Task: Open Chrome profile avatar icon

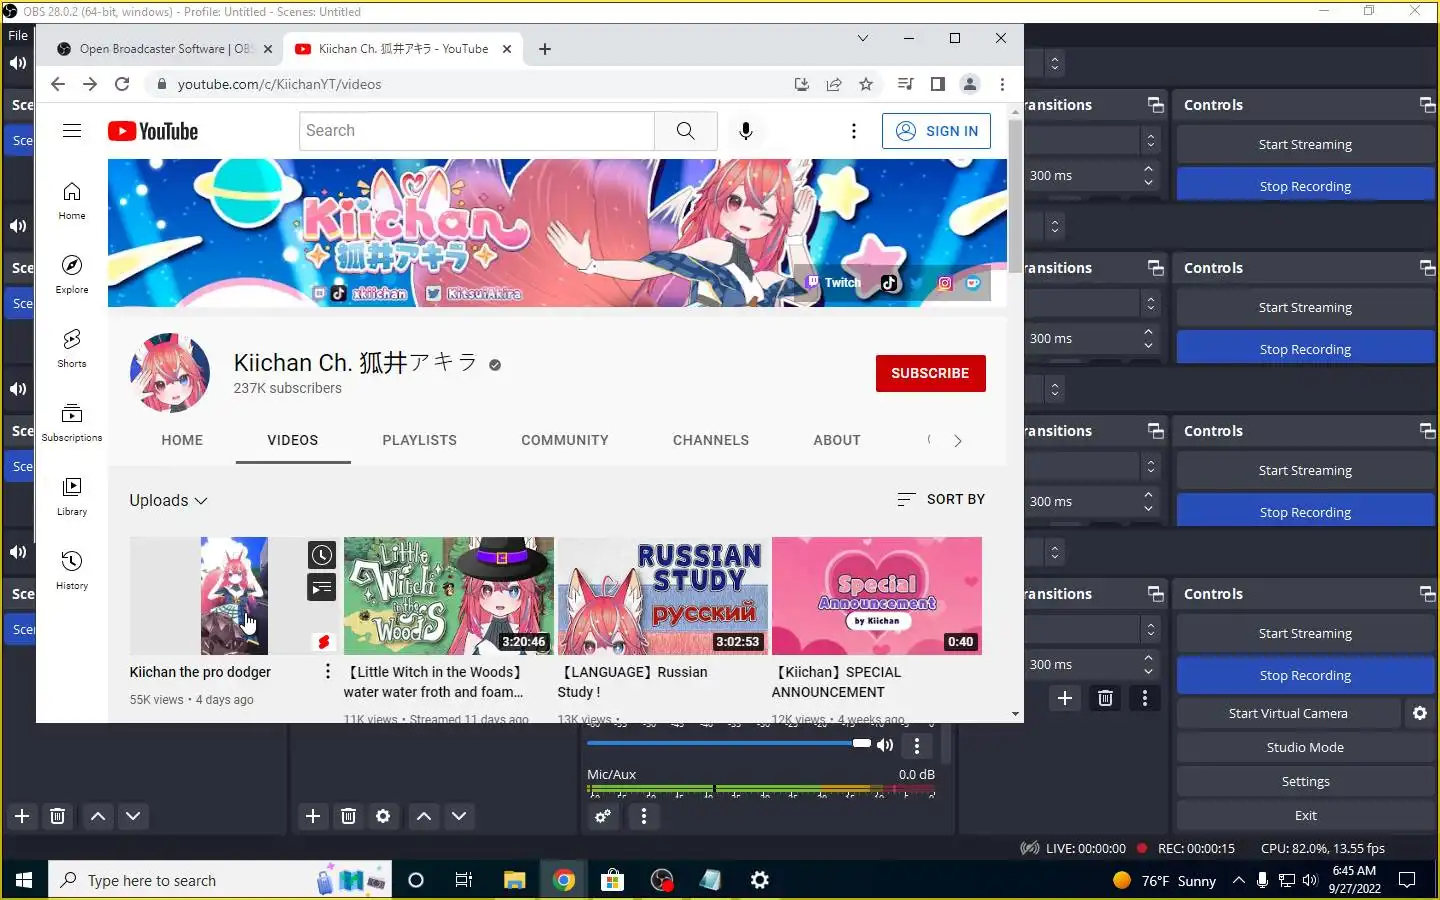Action: (969, 84)
